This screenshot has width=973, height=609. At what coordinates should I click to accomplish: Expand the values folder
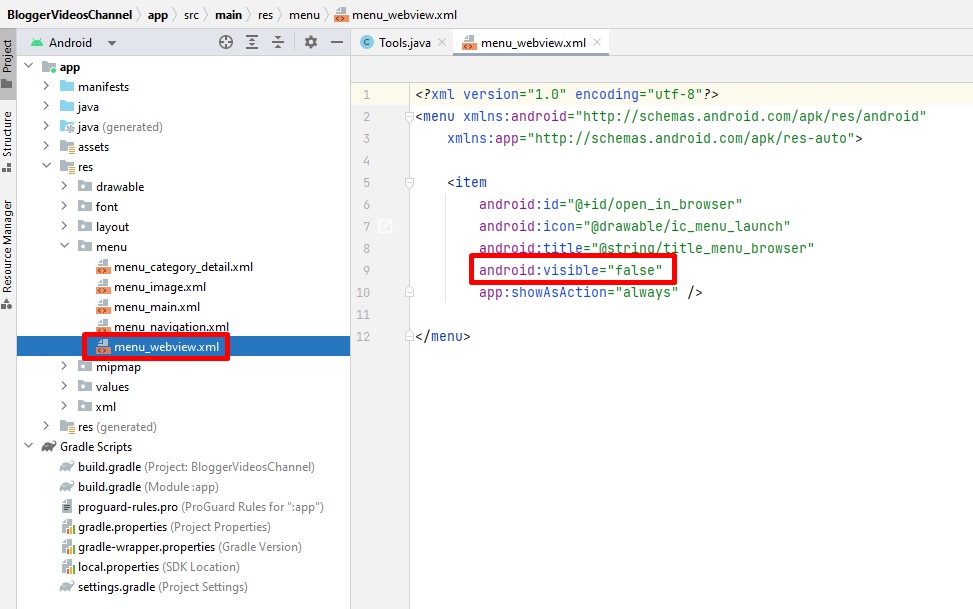pyautogui.click(x=65, y=386)
